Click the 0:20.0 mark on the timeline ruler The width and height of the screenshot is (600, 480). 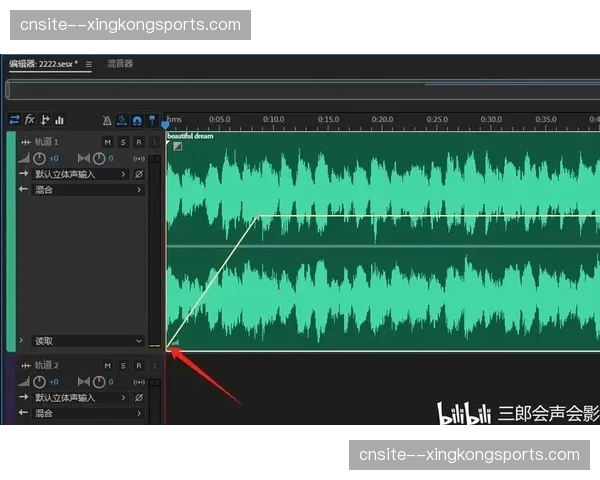point(383,119)
